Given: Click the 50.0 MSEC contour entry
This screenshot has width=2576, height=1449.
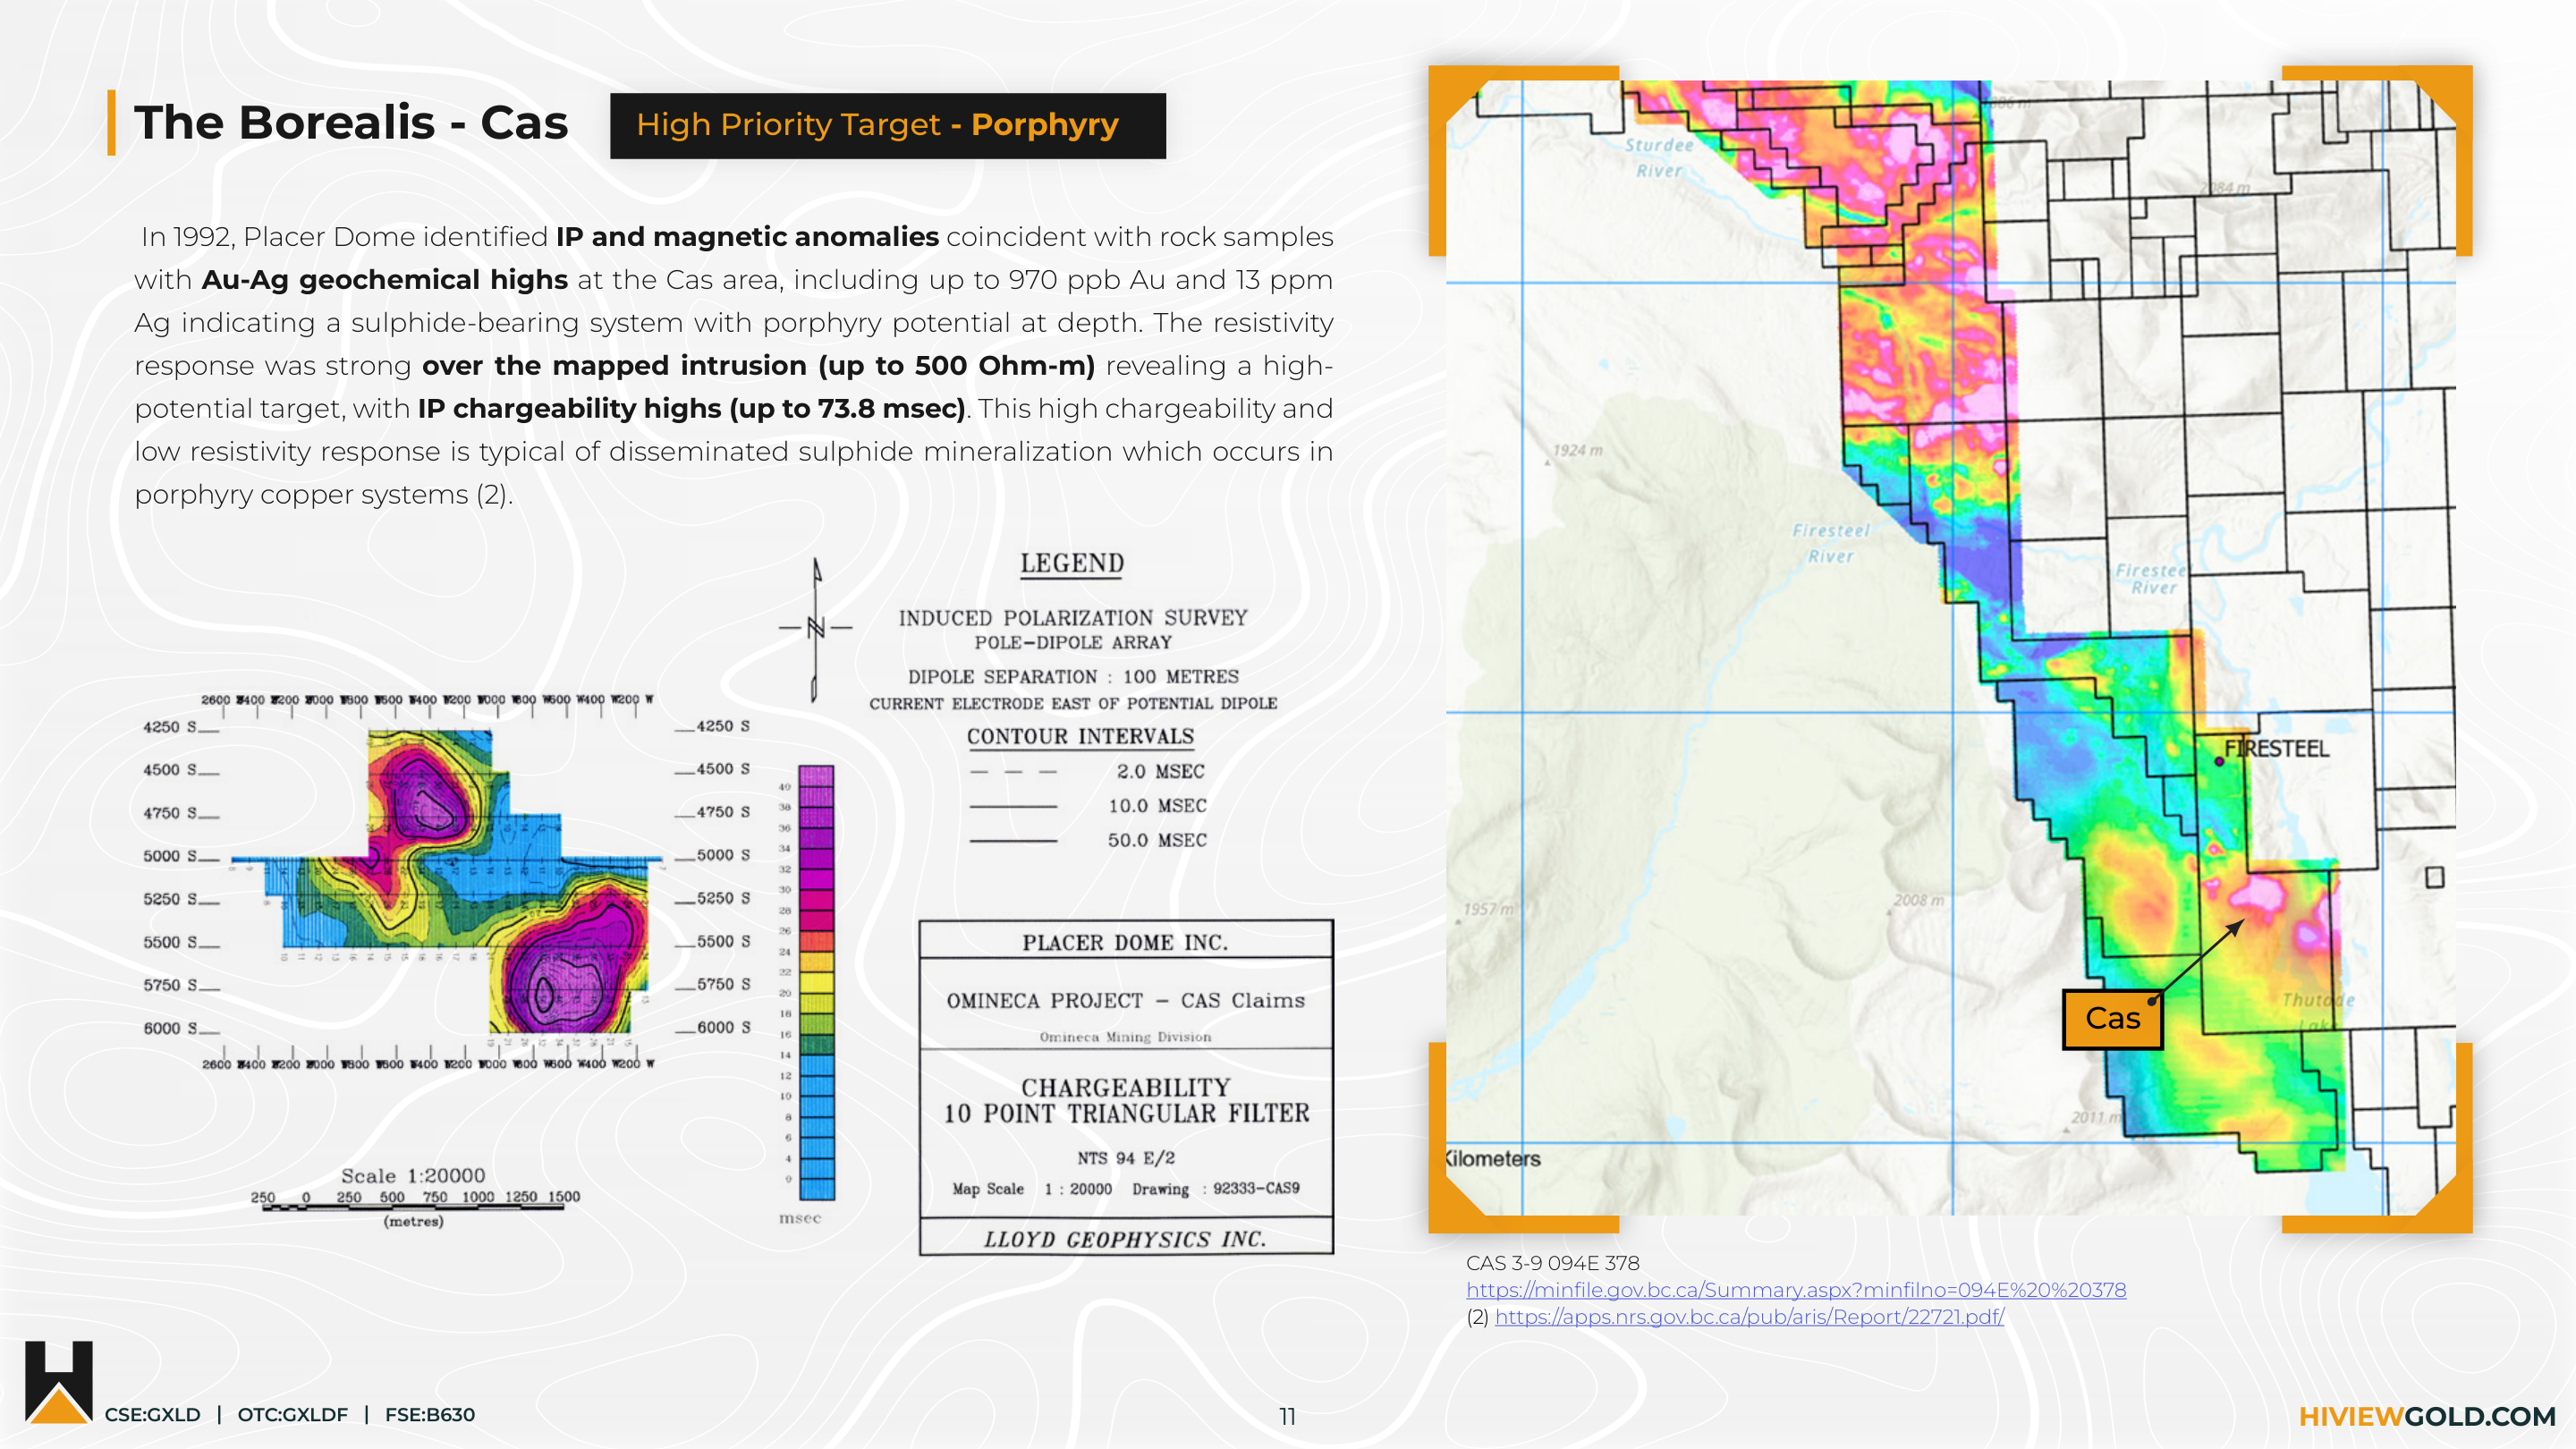Looking at the screenshot, I should click(1088, 841).
